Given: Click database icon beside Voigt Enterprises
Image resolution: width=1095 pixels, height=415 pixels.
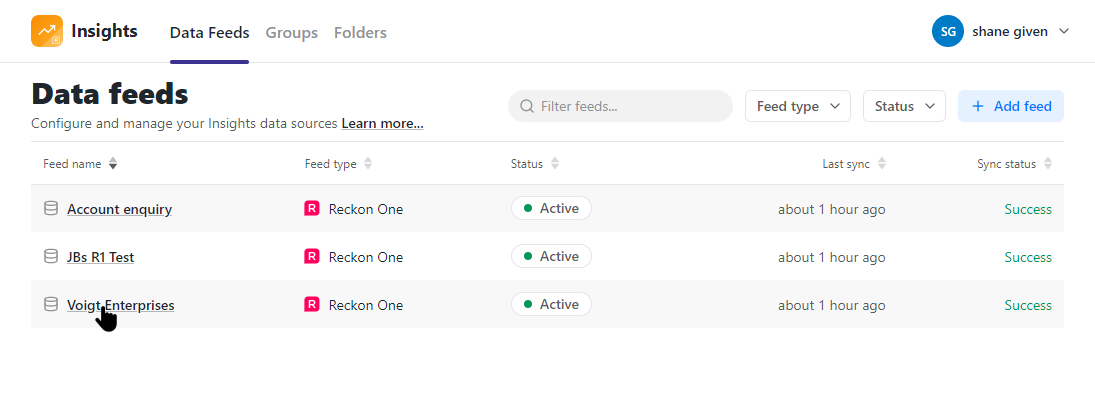Looking at the screenshot, I should pyautogui.click(x=51, y=305).
